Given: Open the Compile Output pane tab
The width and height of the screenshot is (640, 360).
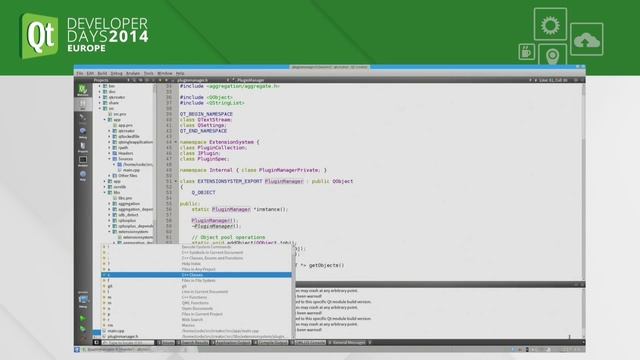Looking at the screenshot, I should 271,343.
